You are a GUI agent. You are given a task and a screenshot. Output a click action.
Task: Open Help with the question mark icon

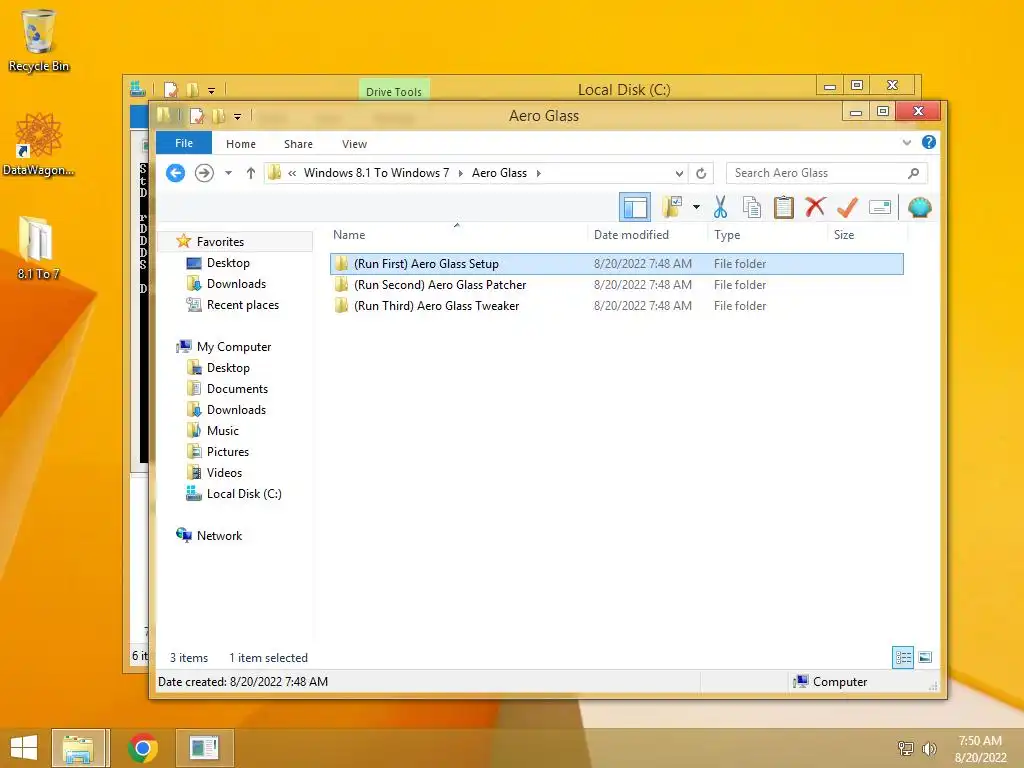point(929,142)
